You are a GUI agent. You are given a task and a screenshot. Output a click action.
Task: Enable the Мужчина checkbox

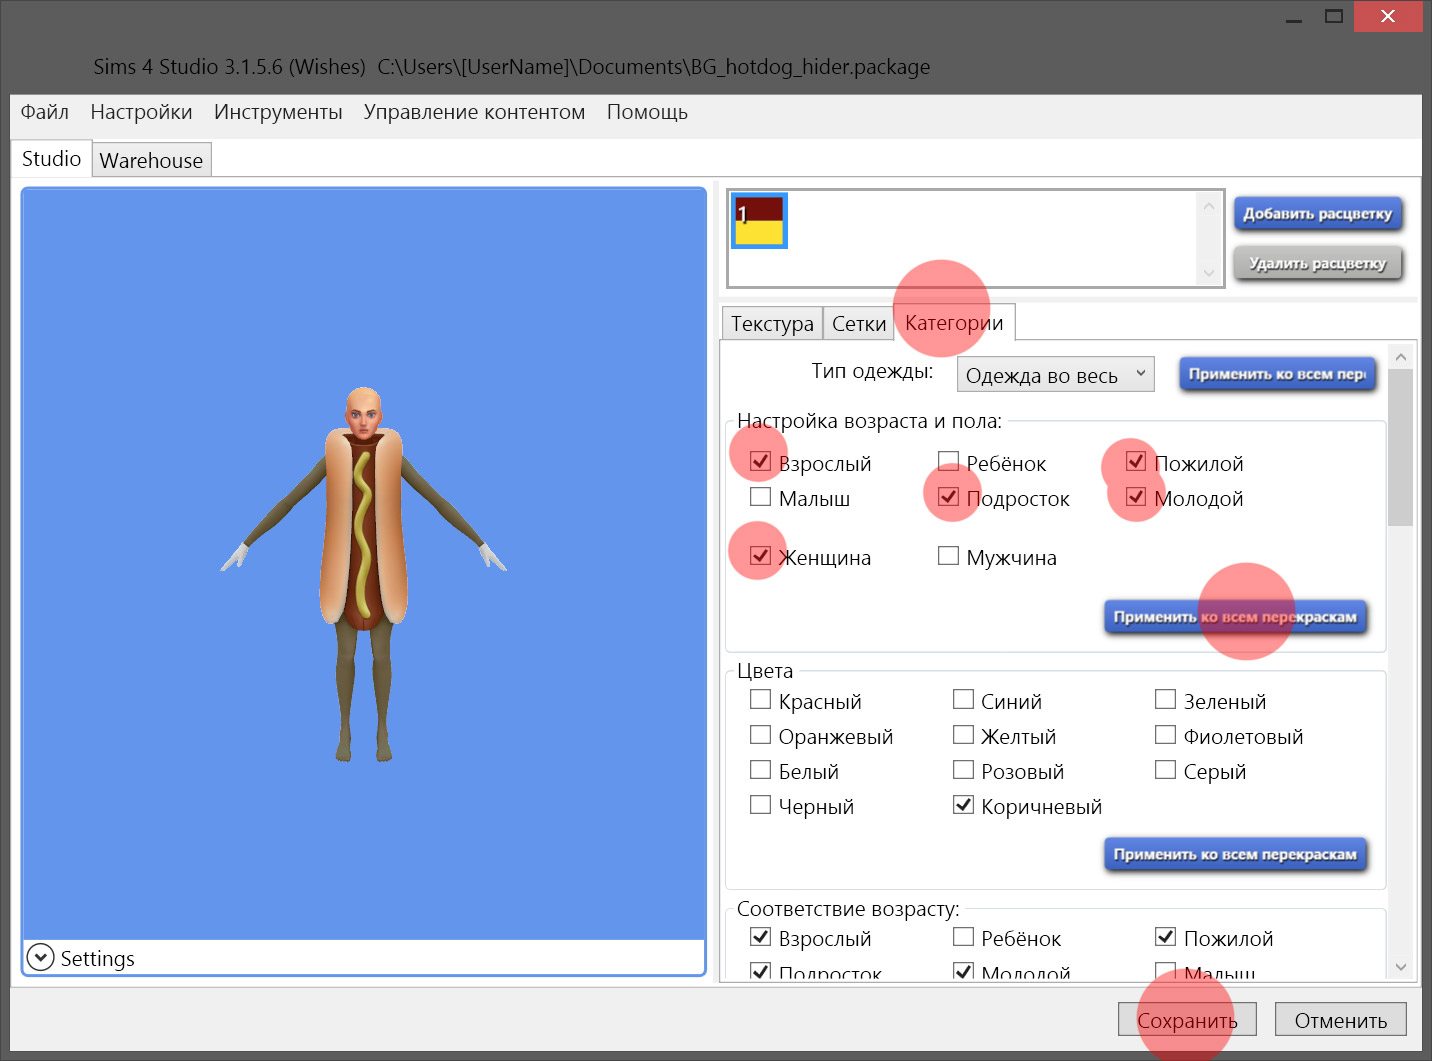tap(948, 555)
